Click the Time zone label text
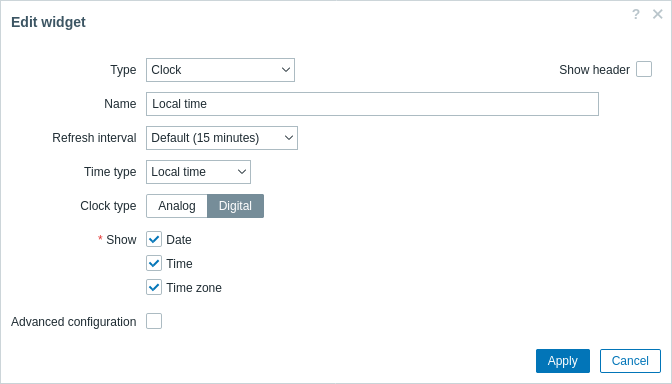This screenshot has height=384, width=672. 194,288
